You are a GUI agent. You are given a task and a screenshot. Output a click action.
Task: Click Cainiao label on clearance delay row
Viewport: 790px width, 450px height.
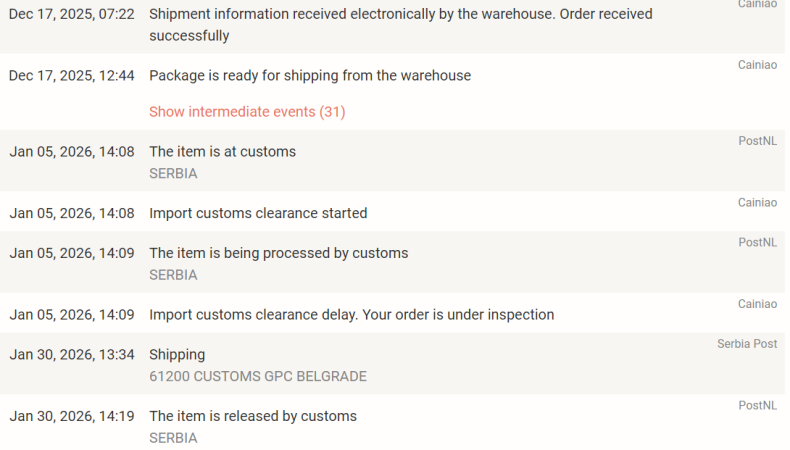(x=757, y=304)
